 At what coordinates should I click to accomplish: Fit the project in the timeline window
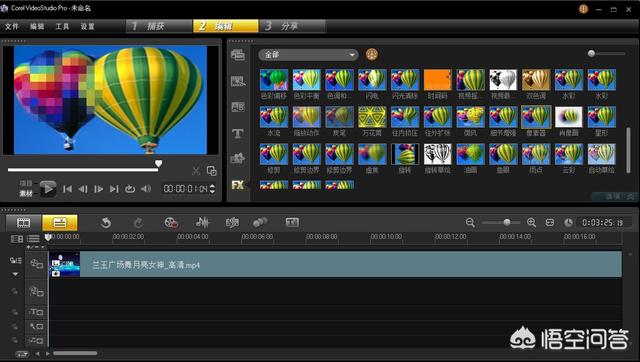[x=550, y=222]
